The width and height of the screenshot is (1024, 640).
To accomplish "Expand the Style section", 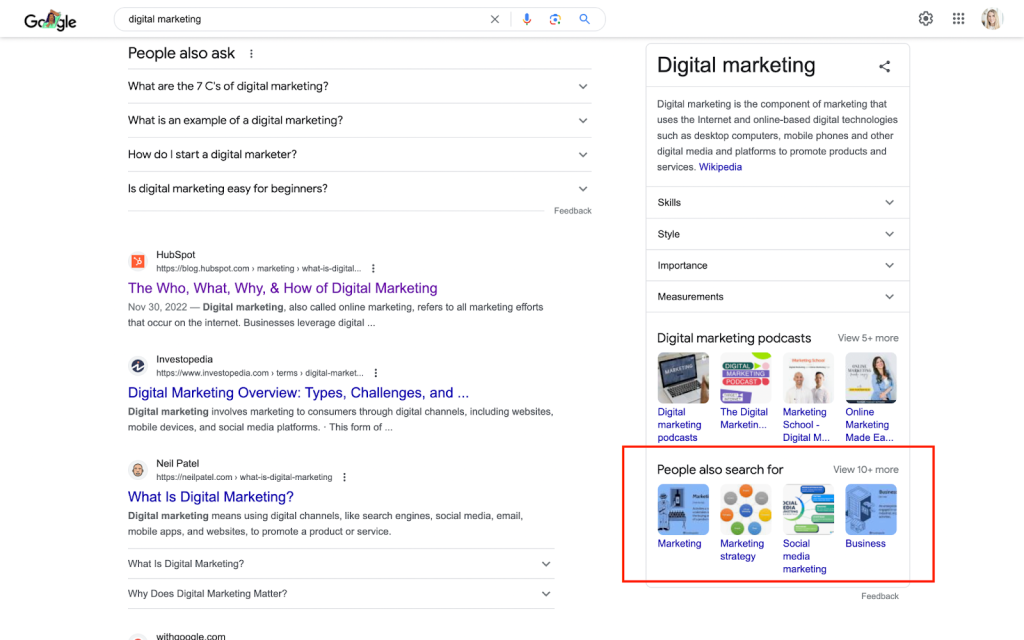I will (777, 234).
